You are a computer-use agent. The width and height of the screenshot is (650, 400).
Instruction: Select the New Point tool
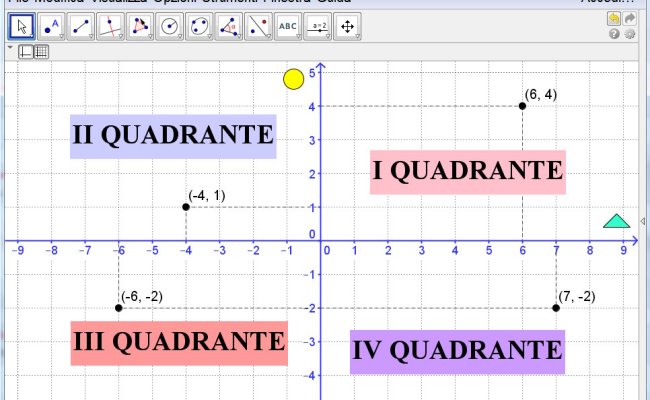51,27
